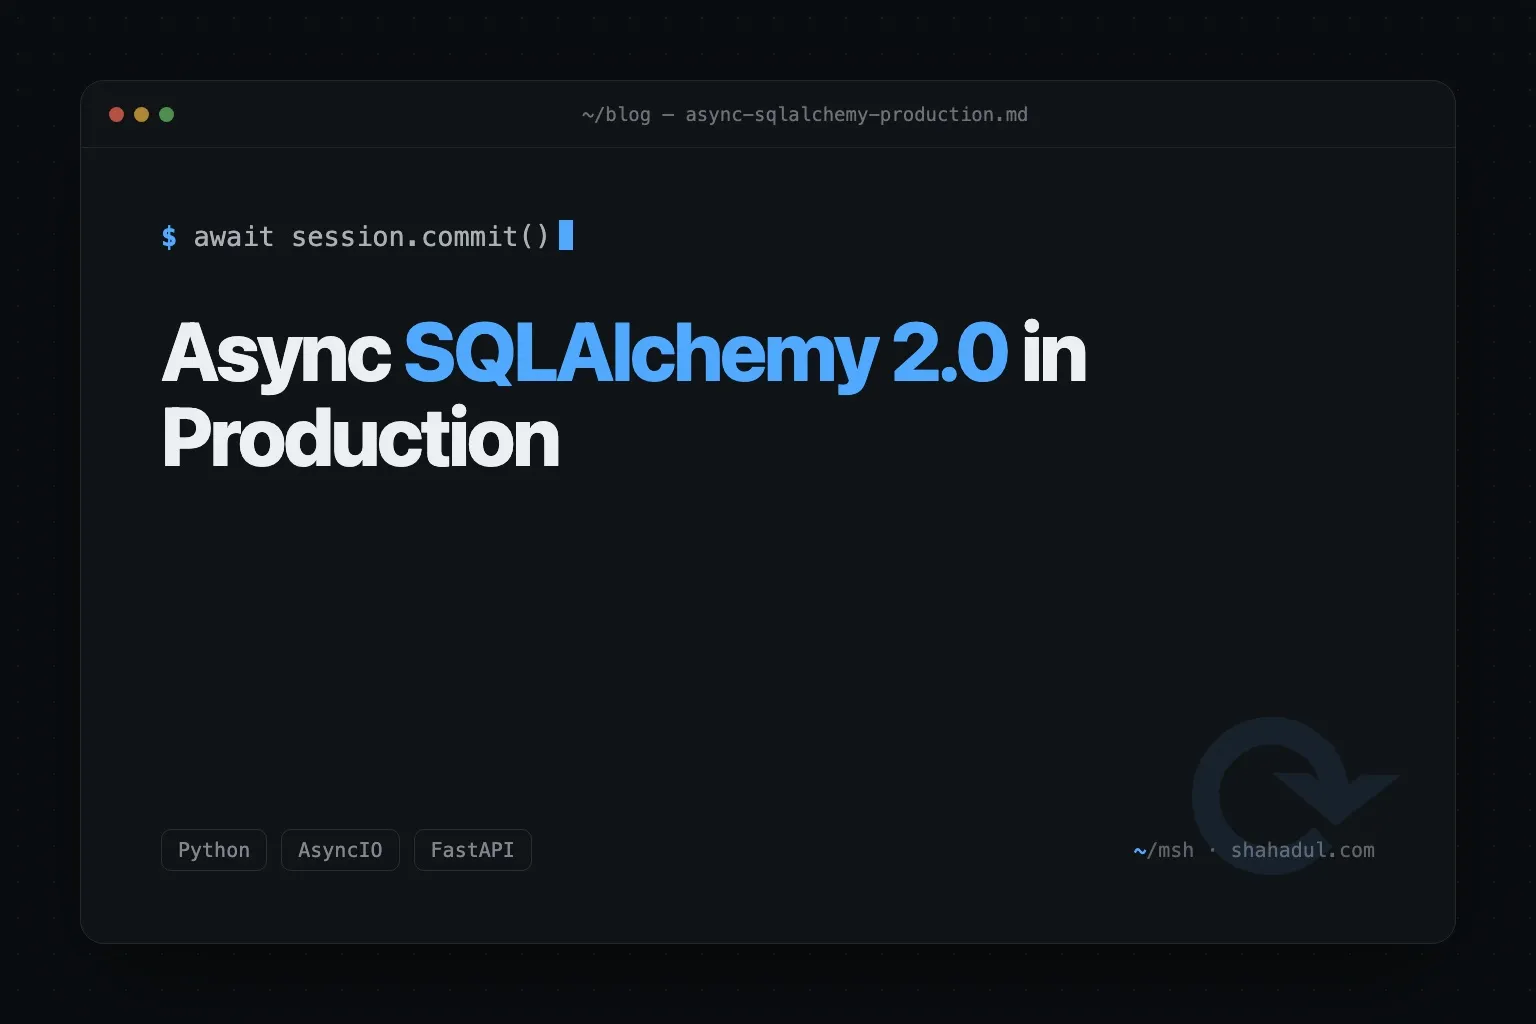Viewport: 1536px width, 1024px height.
Task: Click the green maximize dot
Action: (x=167, y=115)
